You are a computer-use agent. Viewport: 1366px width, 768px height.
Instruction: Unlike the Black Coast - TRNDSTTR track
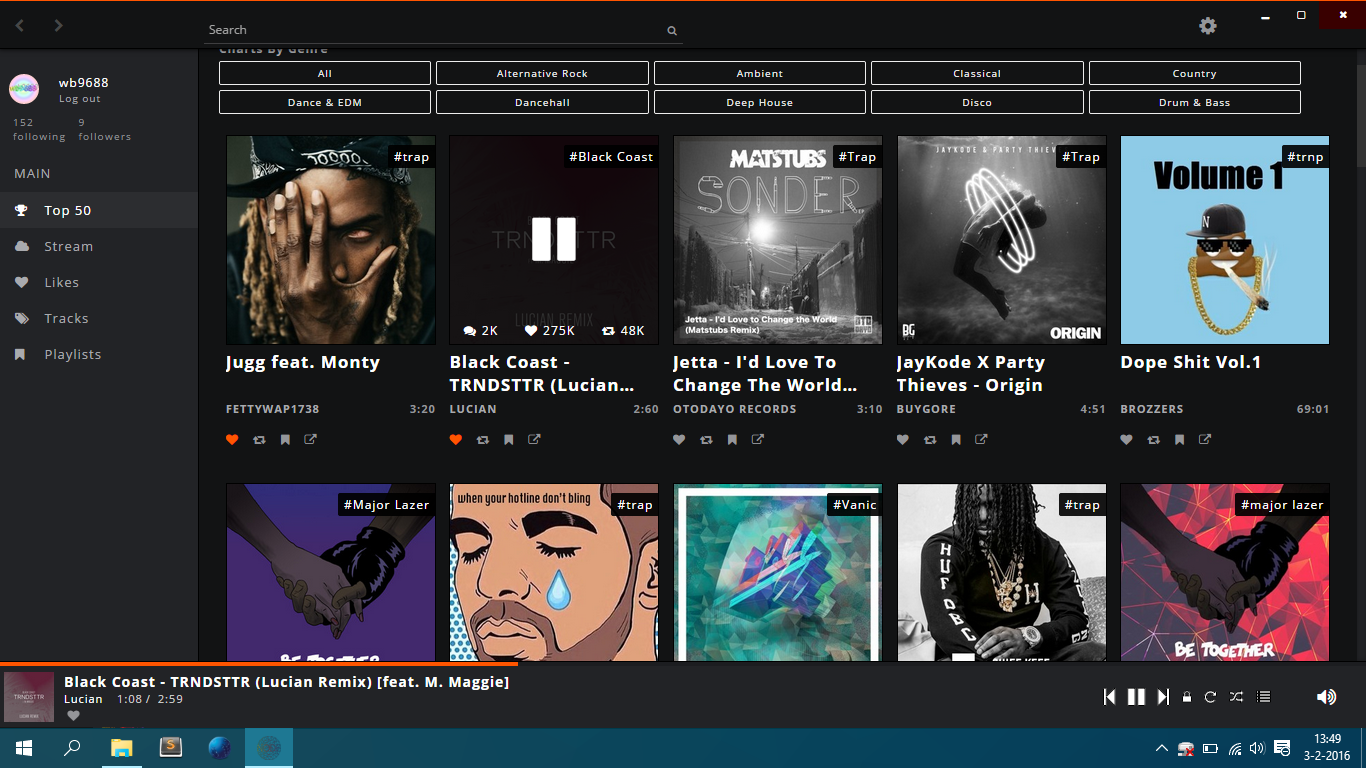pos(455,440)
